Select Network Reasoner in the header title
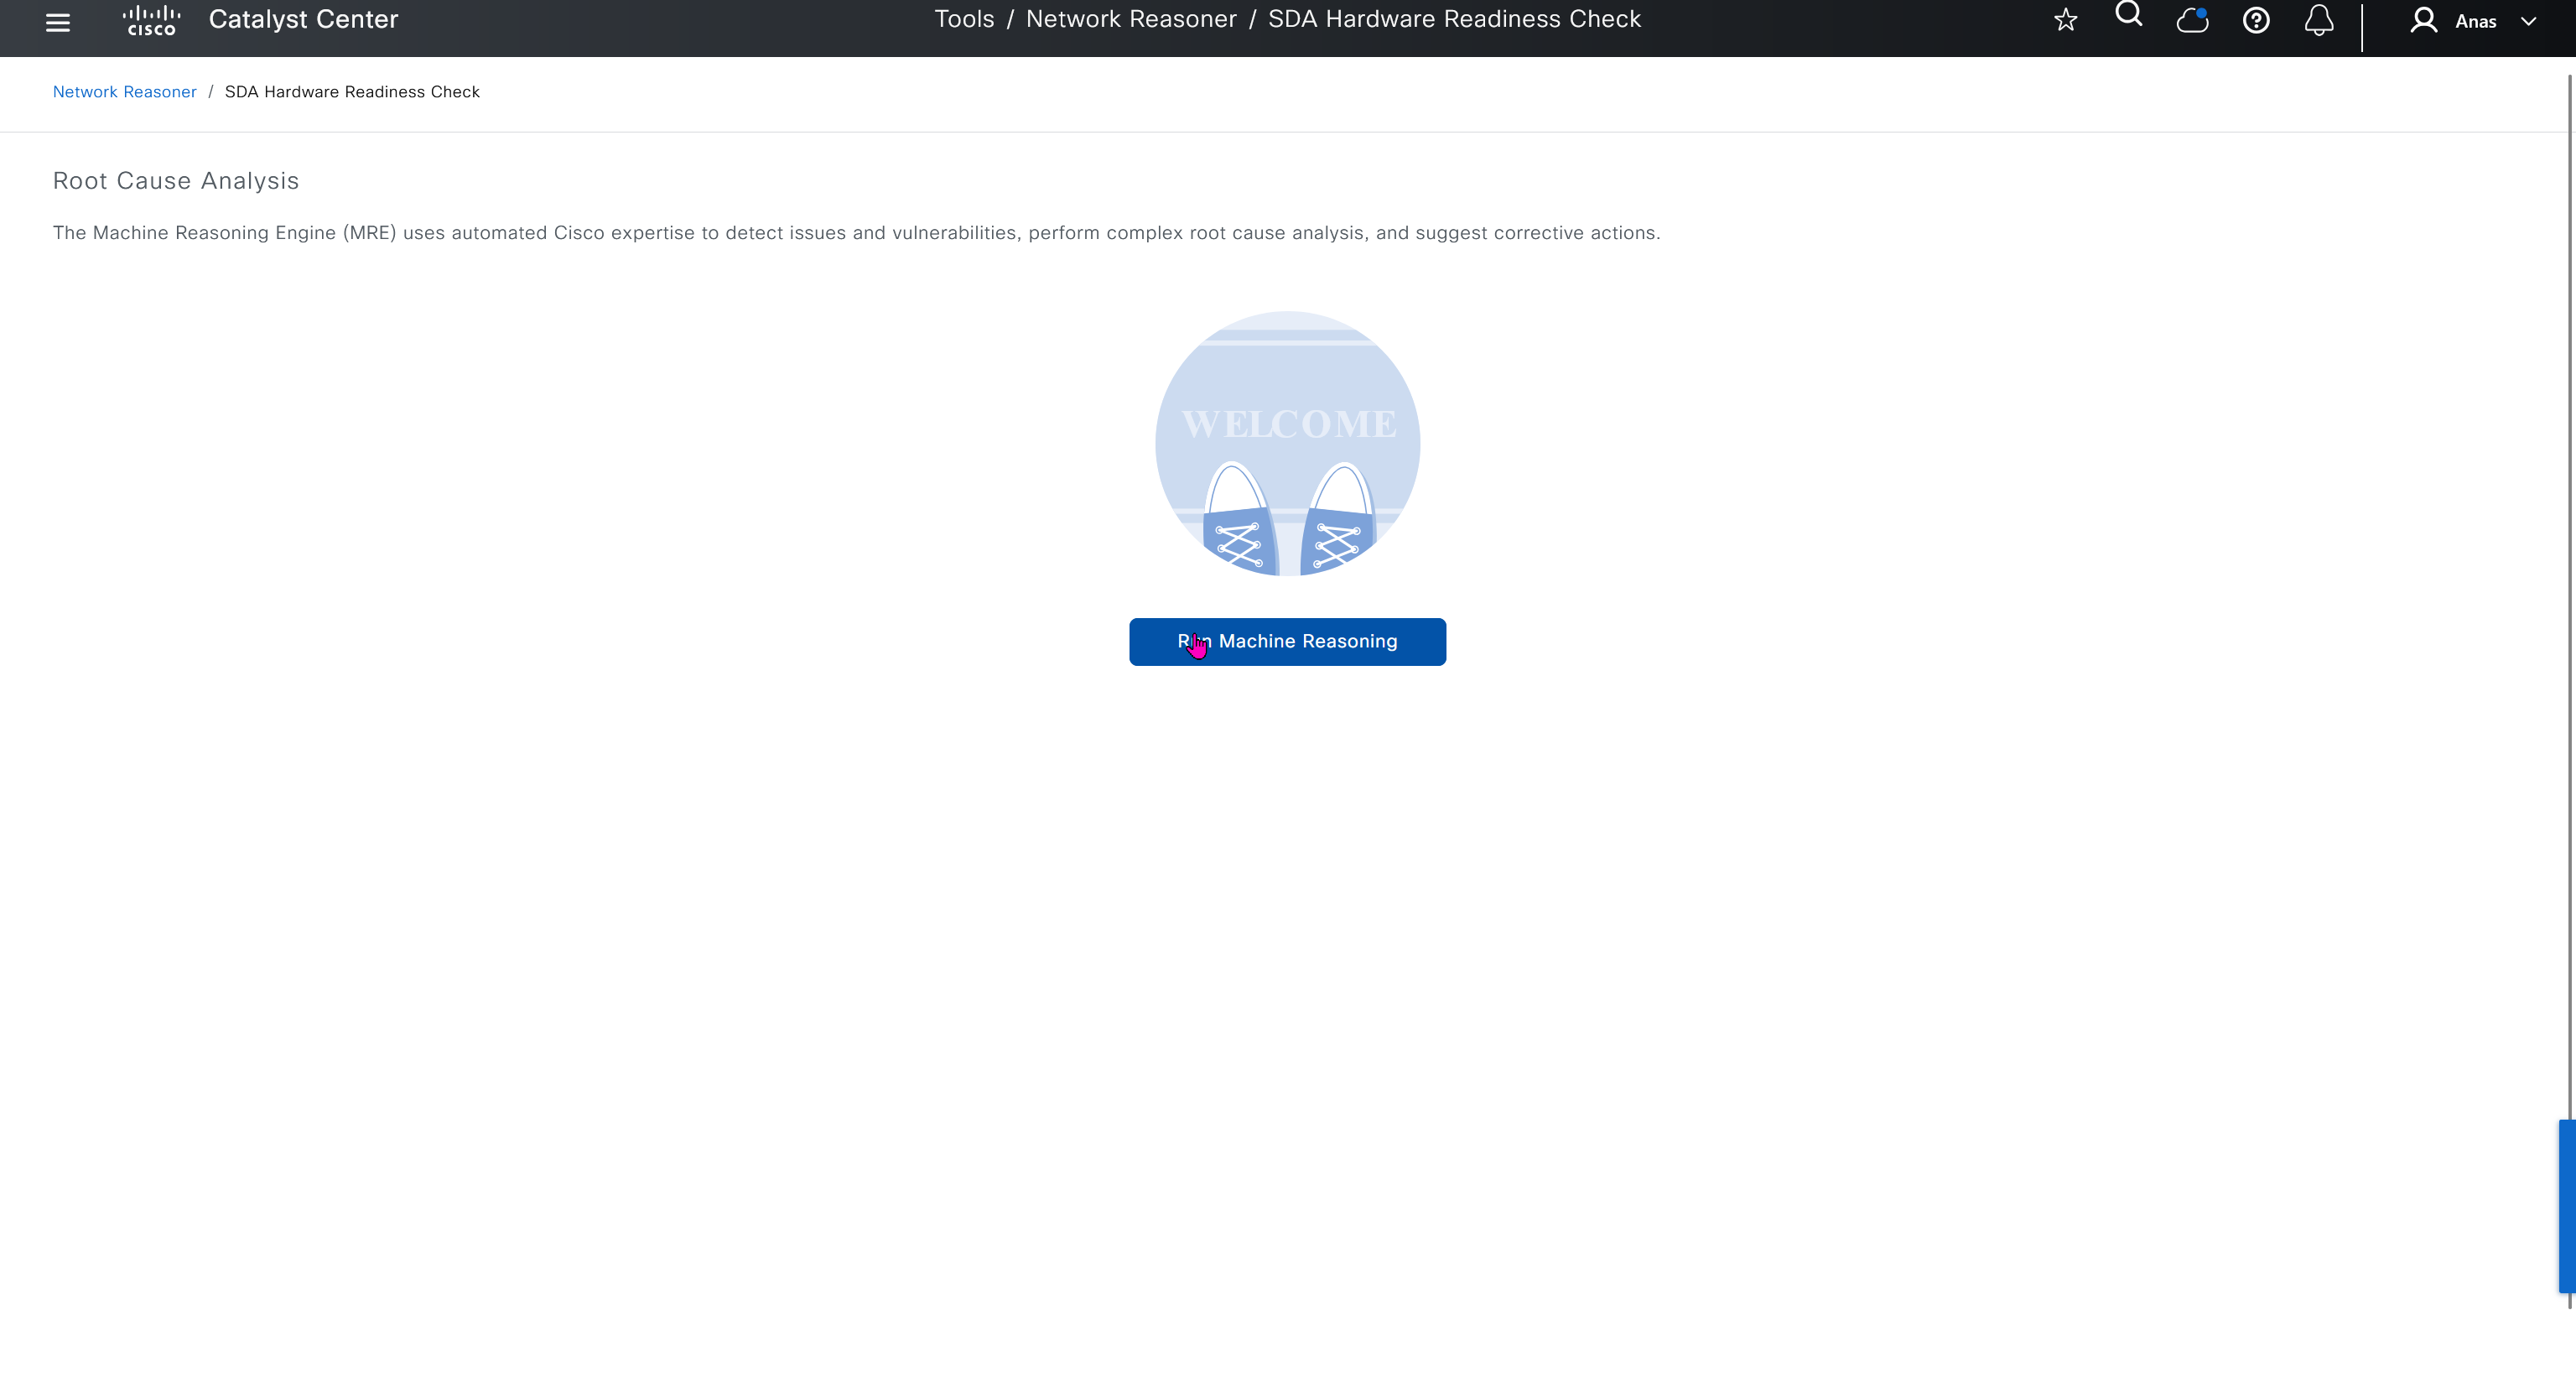The width and height of the screenshot is (2576, 1388). (1130, 19)
